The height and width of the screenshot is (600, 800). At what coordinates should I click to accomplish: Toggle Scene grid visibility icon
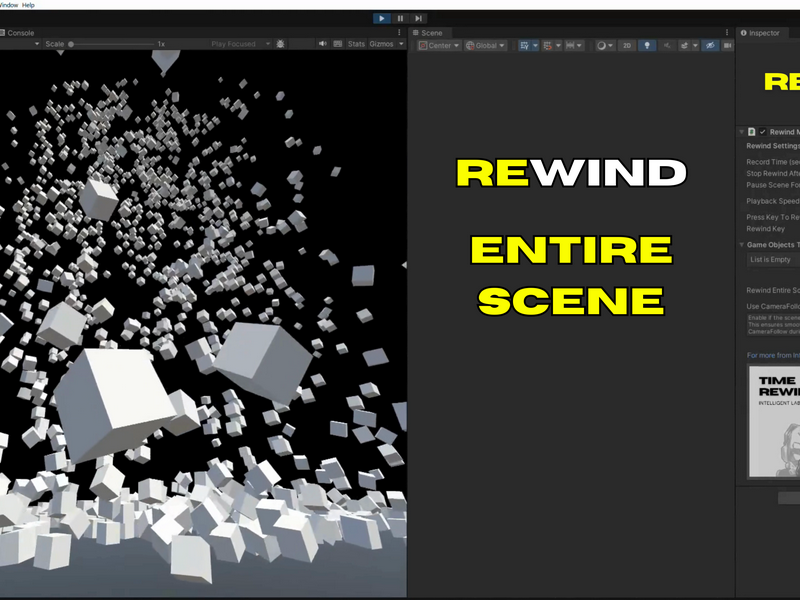[524, 45]
